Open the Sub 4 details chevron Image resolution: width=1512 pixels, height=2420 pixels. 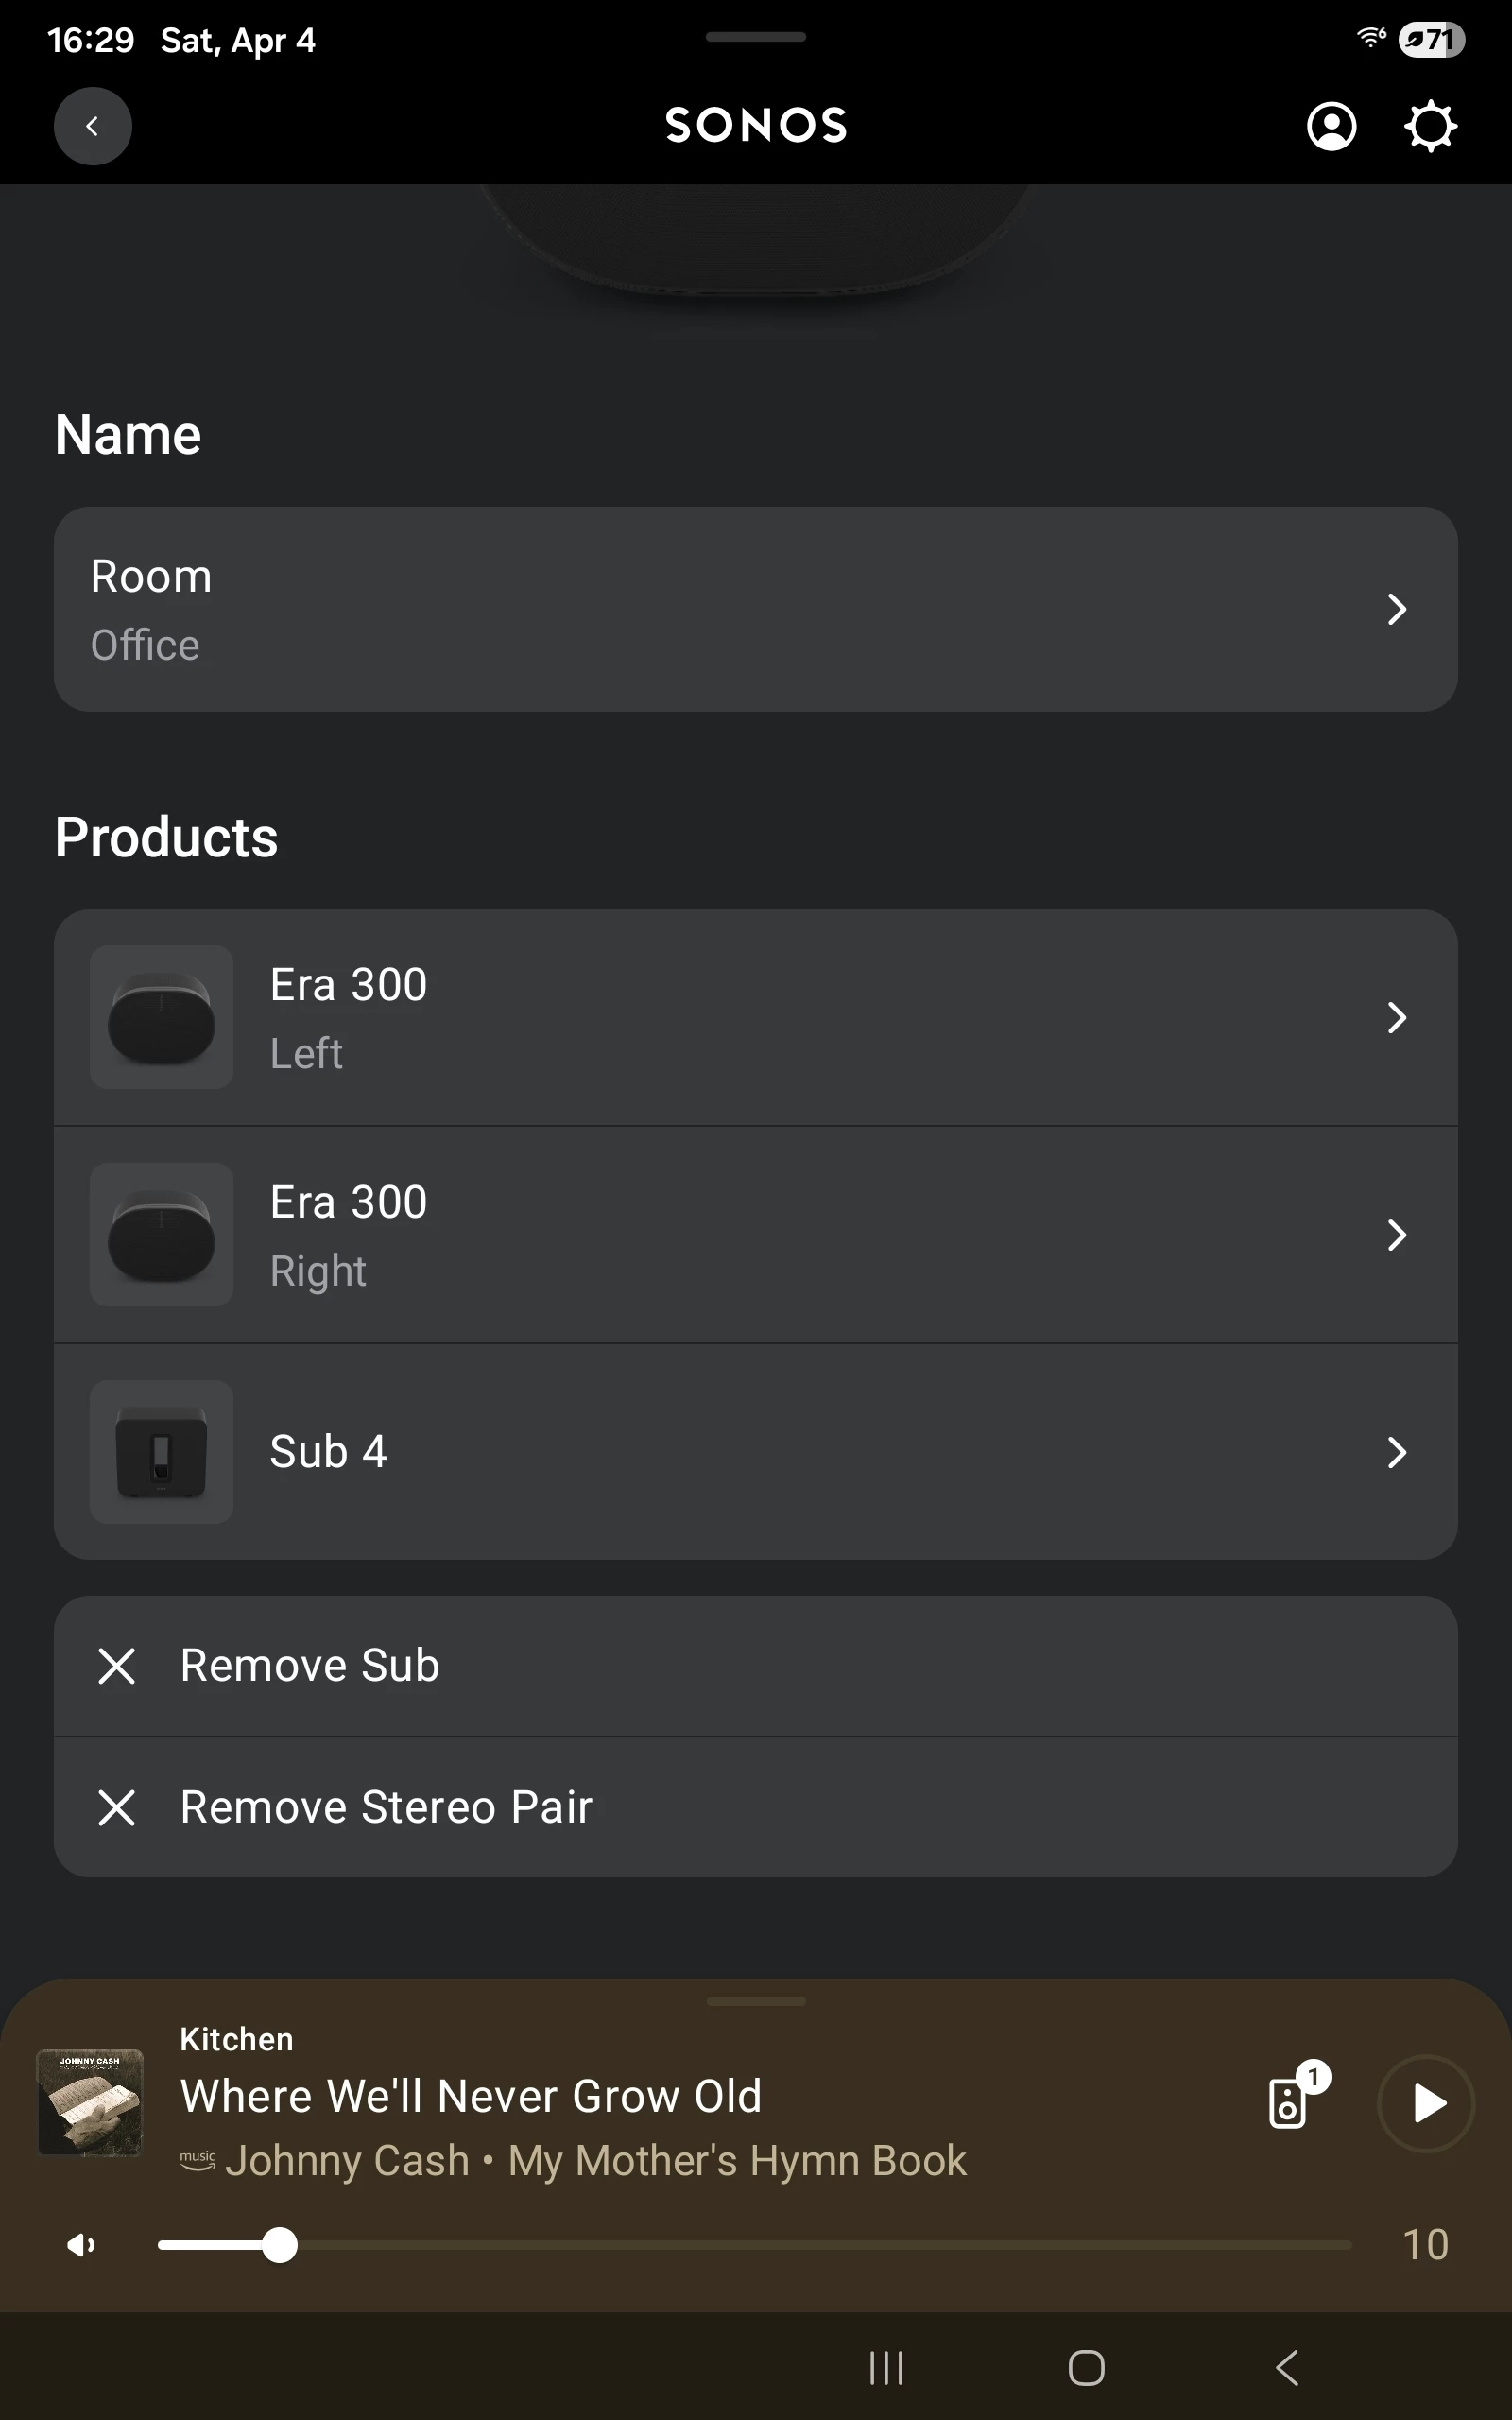1397,1452
